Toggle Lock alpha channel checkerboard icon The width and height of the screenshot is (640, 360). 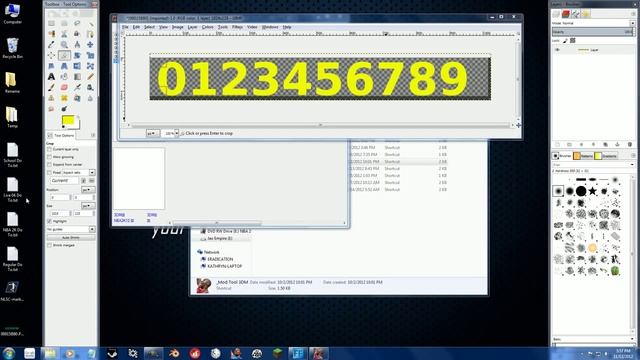tap(573, 41)
